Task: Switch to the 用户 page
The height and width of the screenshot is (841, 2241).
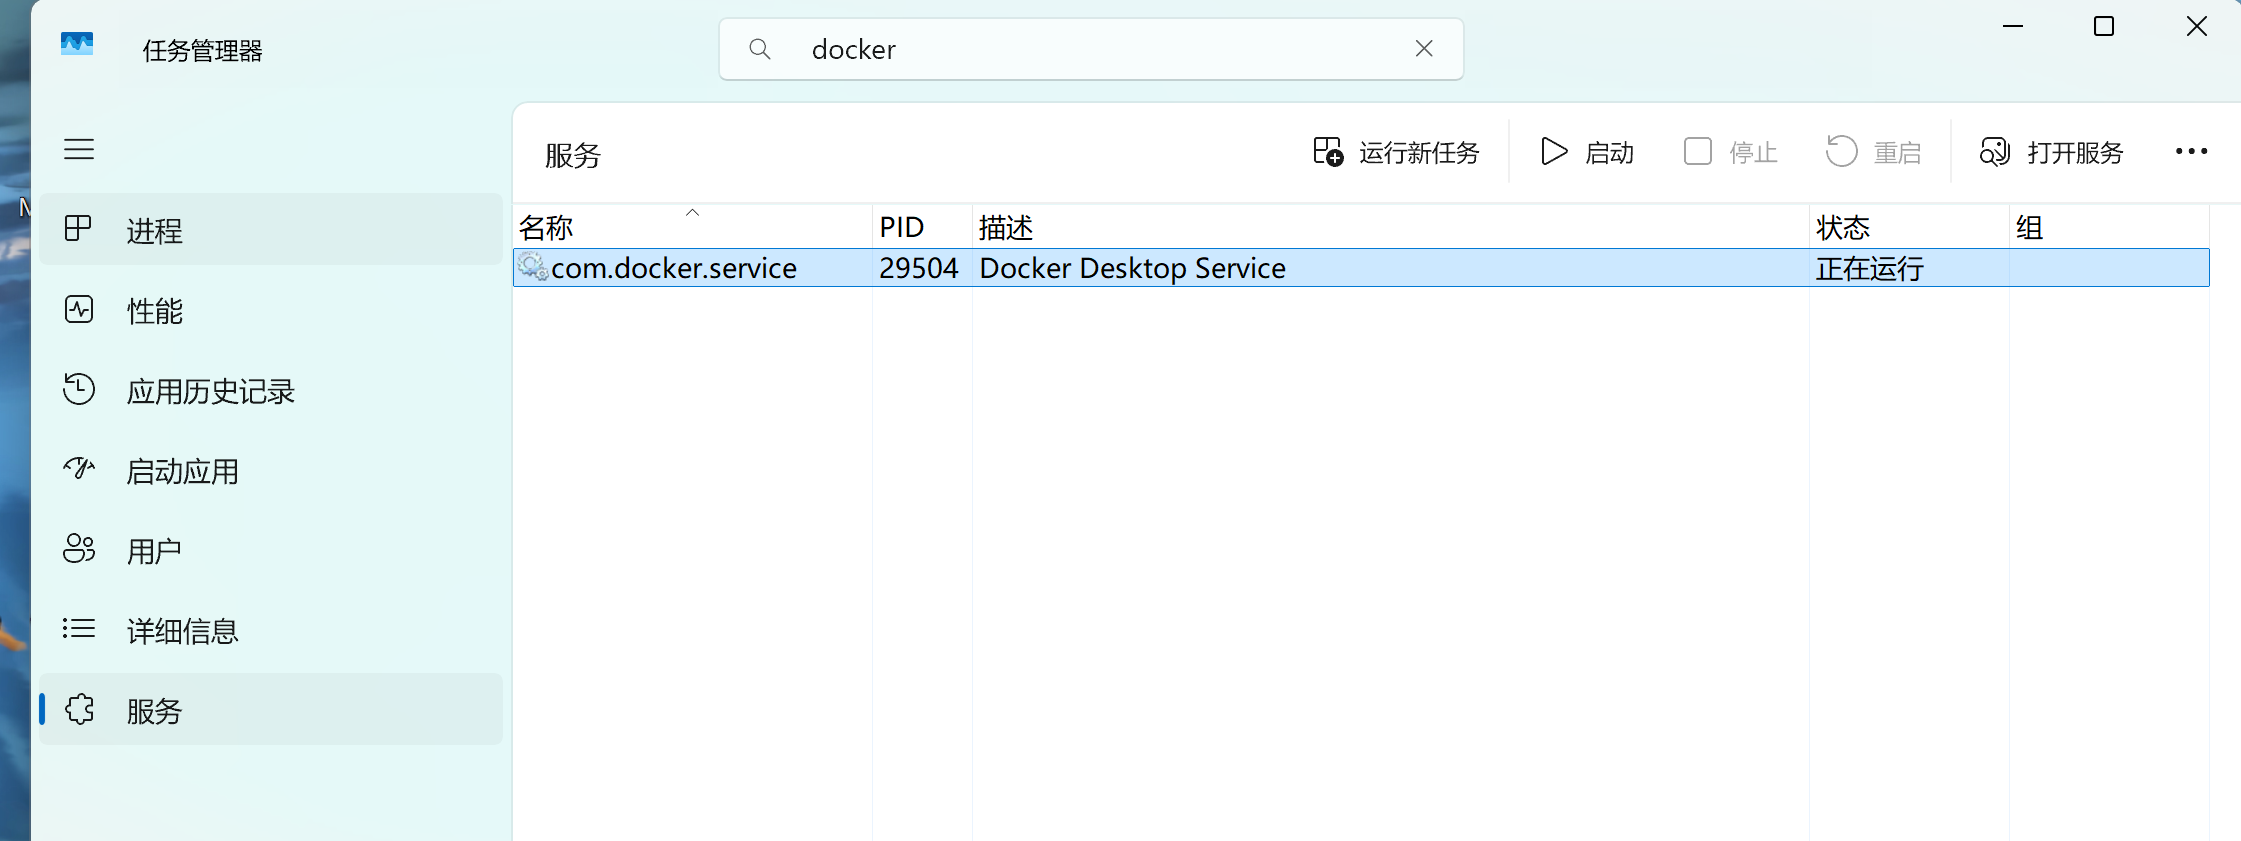Action: (x=270, y=550)
